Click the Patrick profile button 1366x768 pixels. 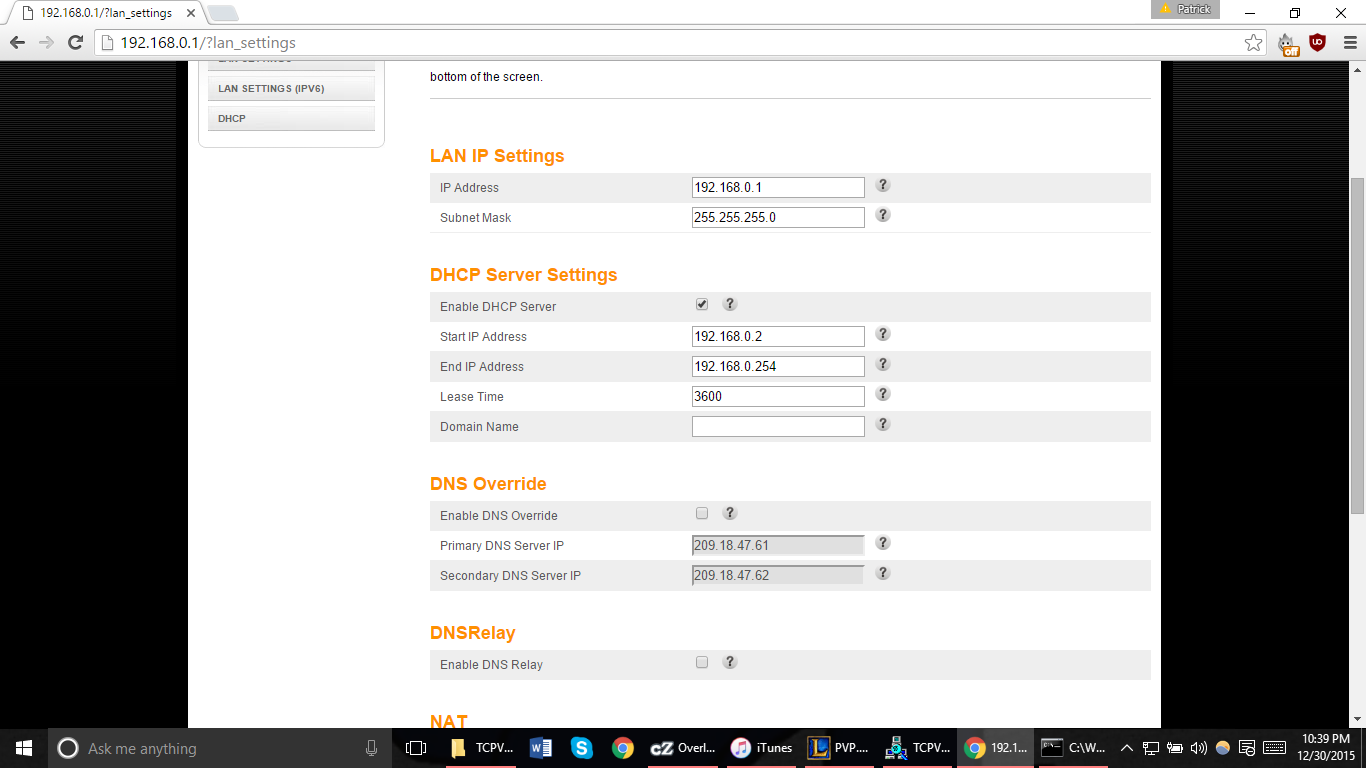click(x=1185, y=9)
